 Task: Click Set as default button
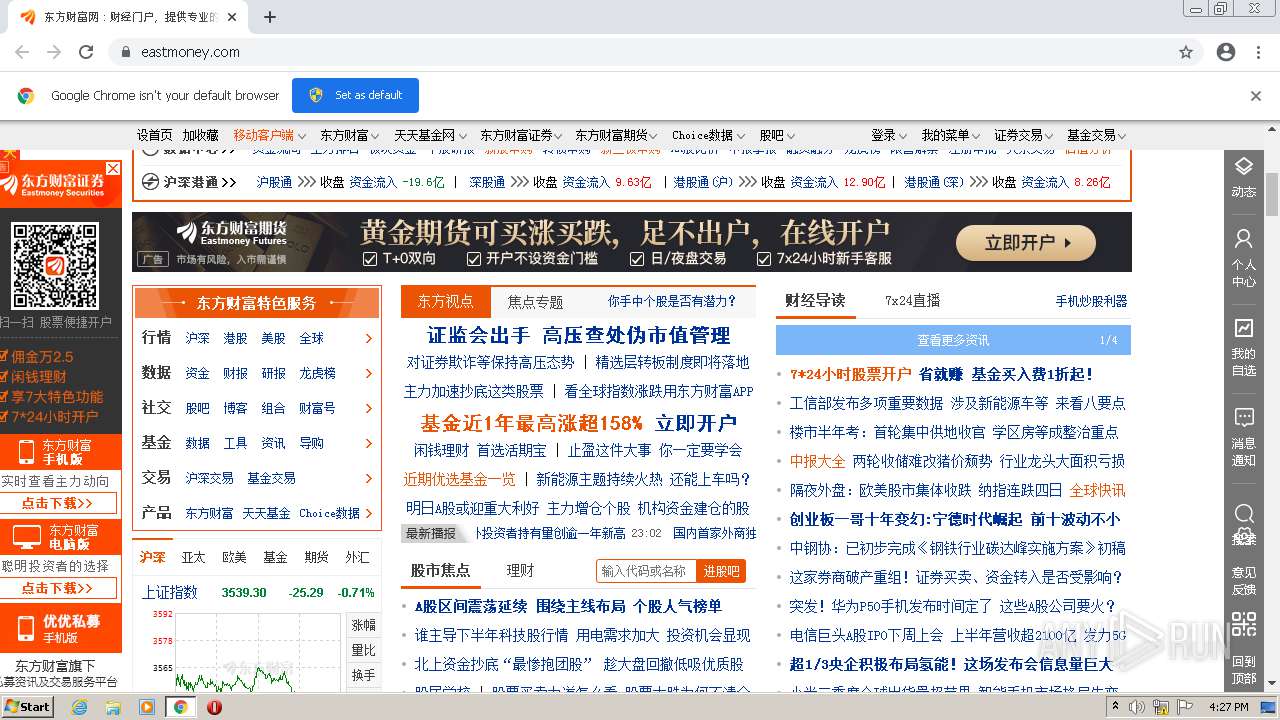pyautogui.click(x=355, y=95)
